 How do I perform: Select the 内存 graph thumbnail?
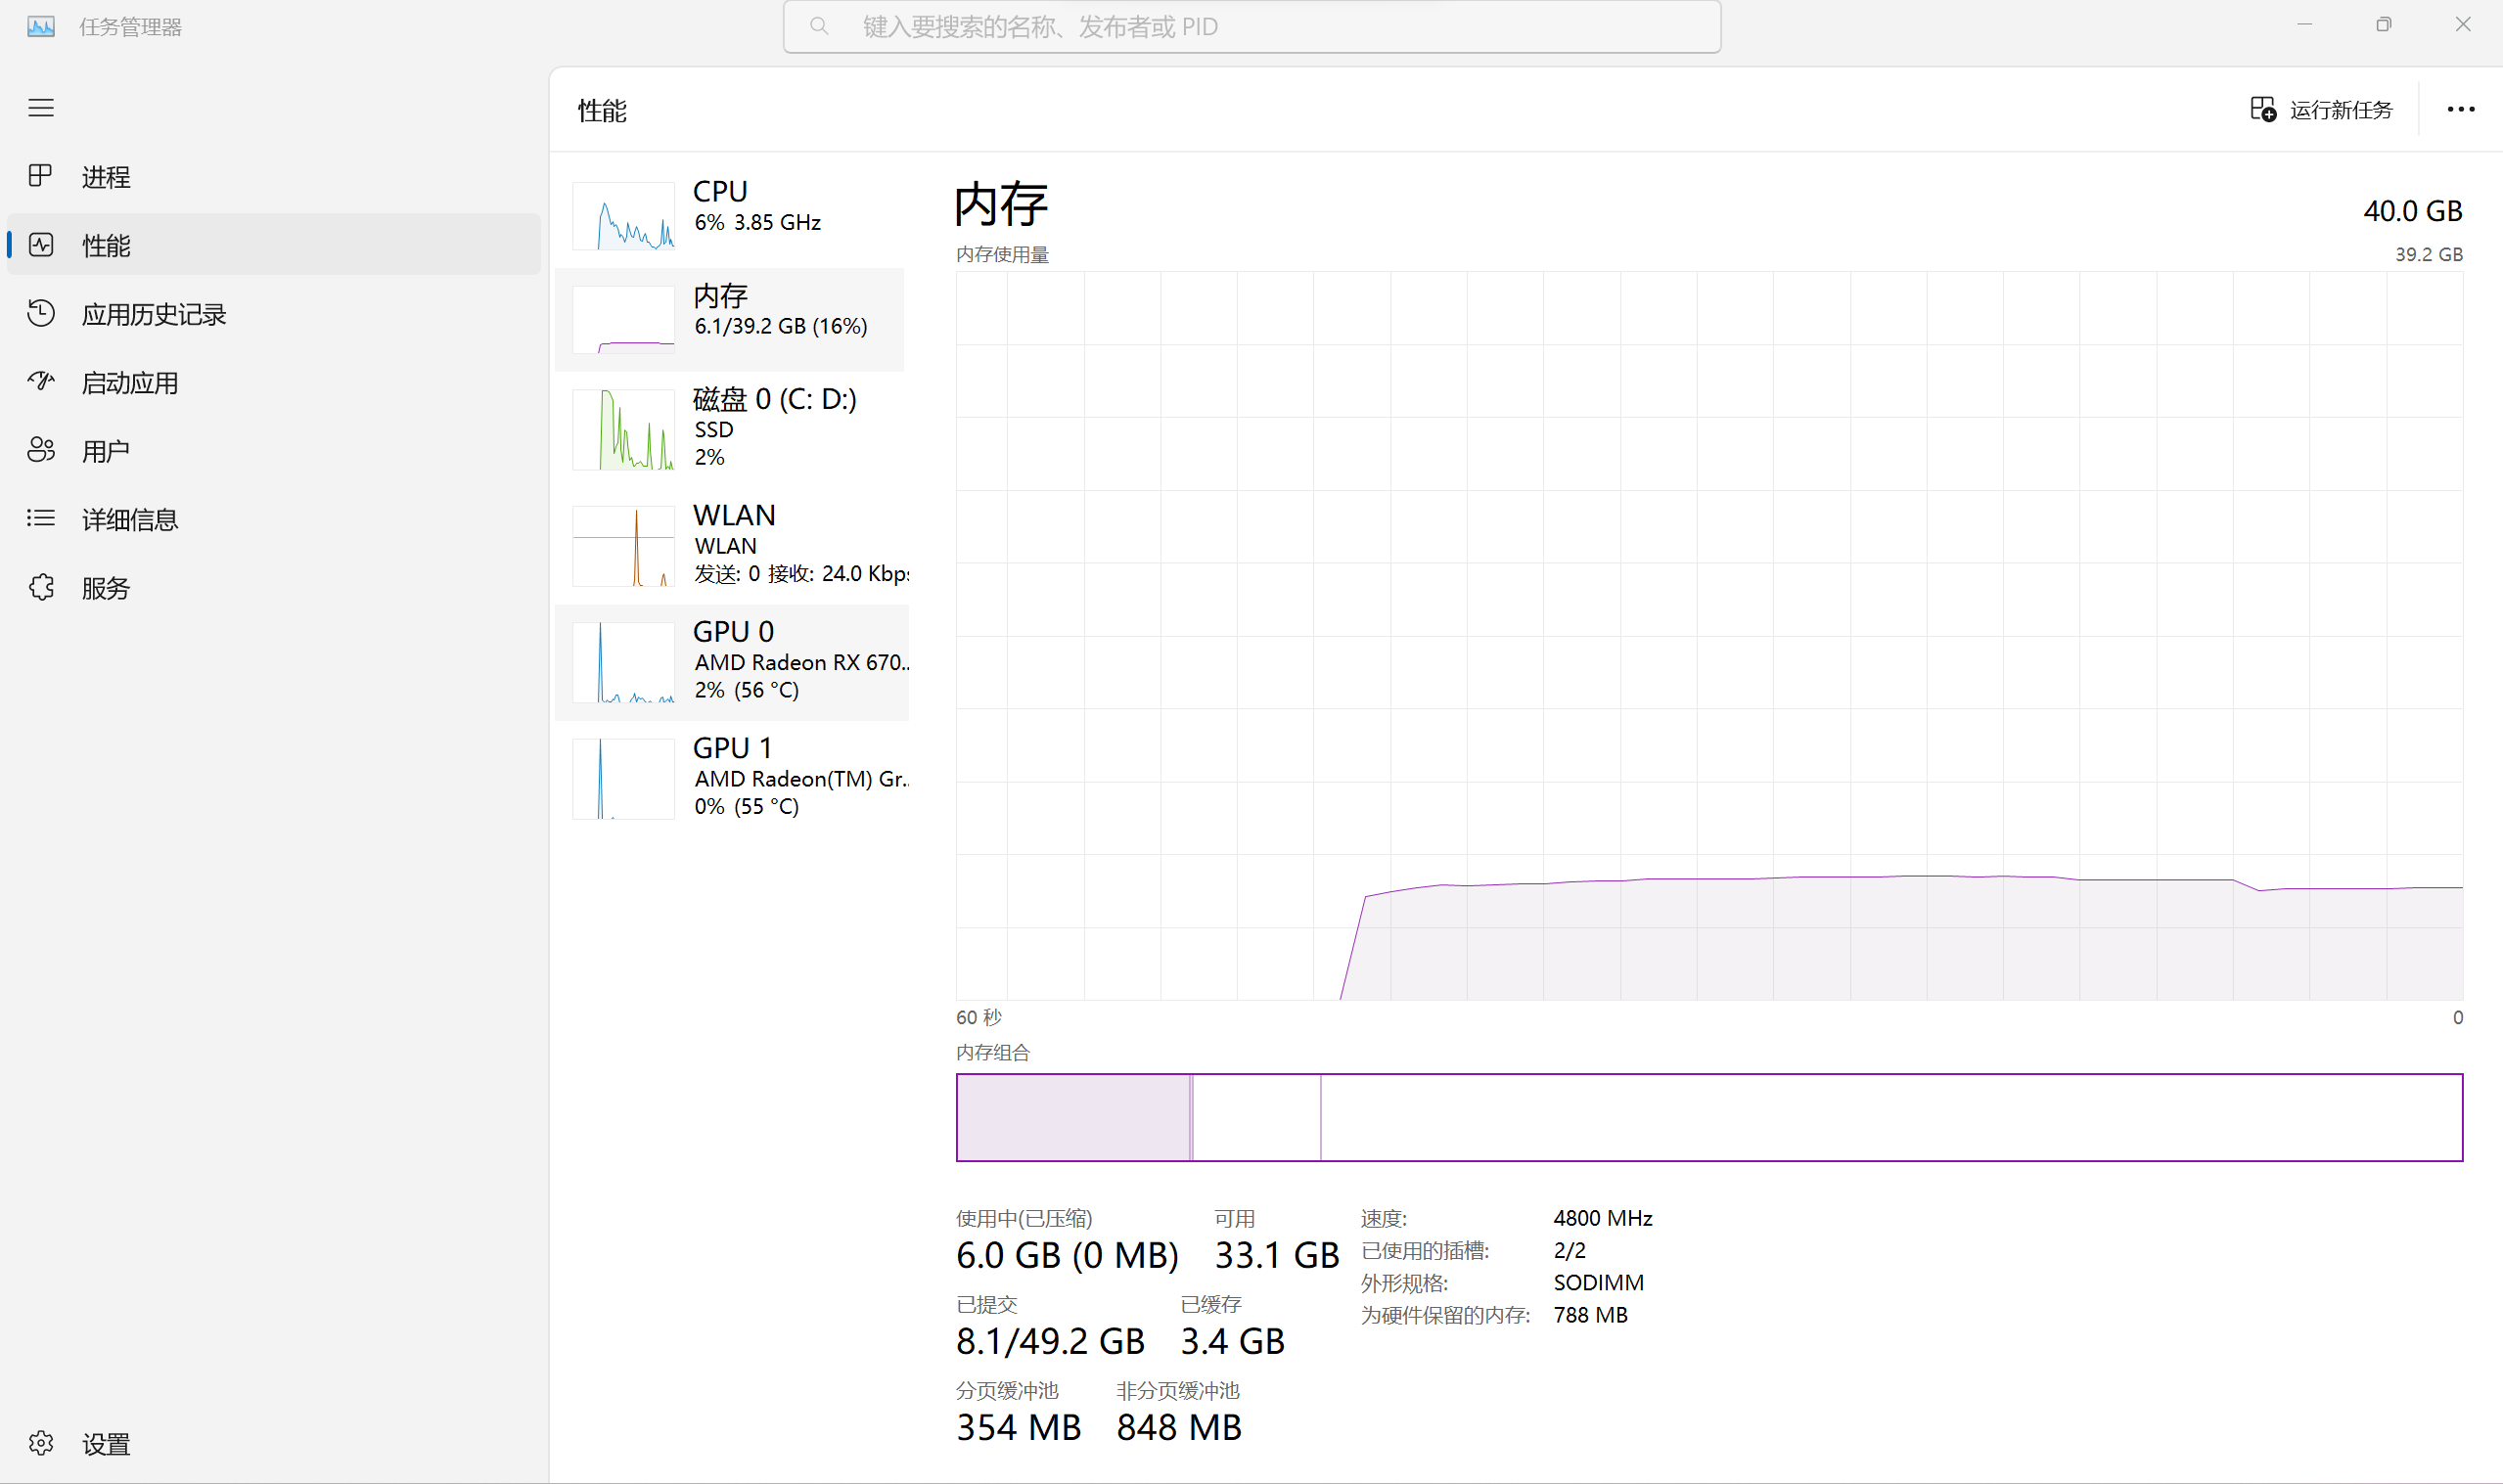click(623, 320)
